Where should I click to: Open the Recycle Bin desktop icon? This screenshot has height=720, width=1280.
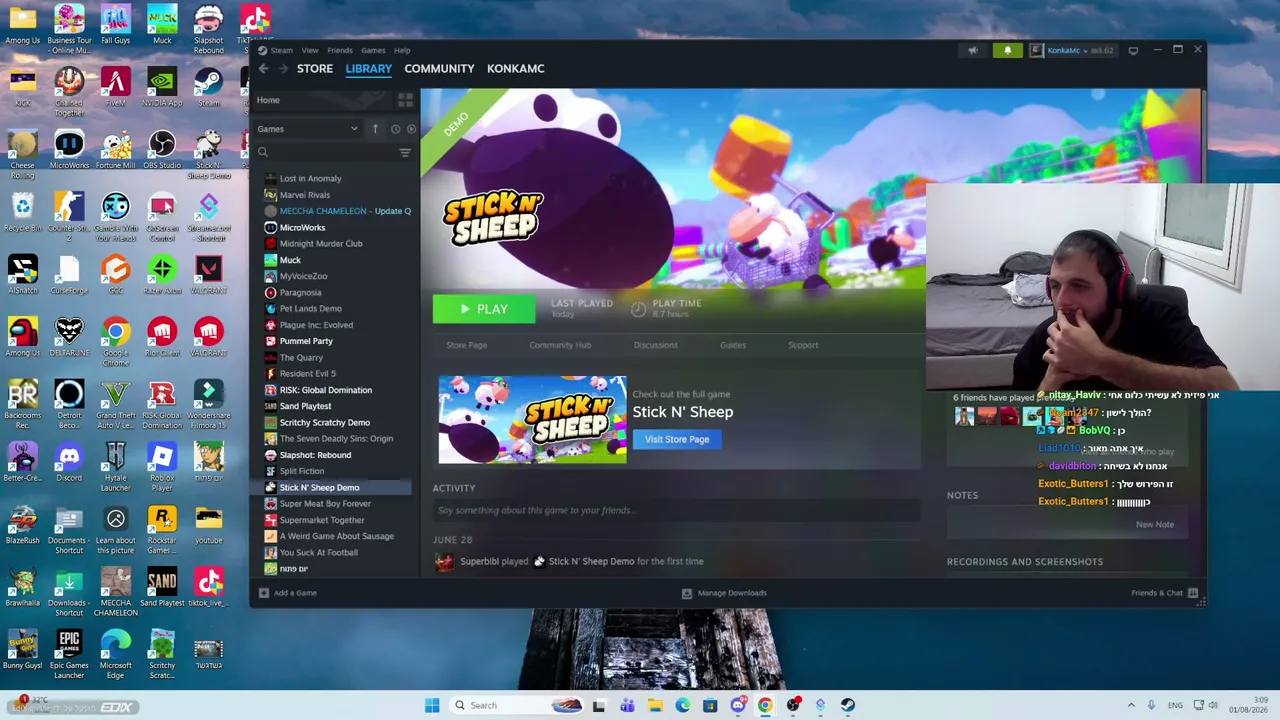pyautogui.click(x=22, y=213)
